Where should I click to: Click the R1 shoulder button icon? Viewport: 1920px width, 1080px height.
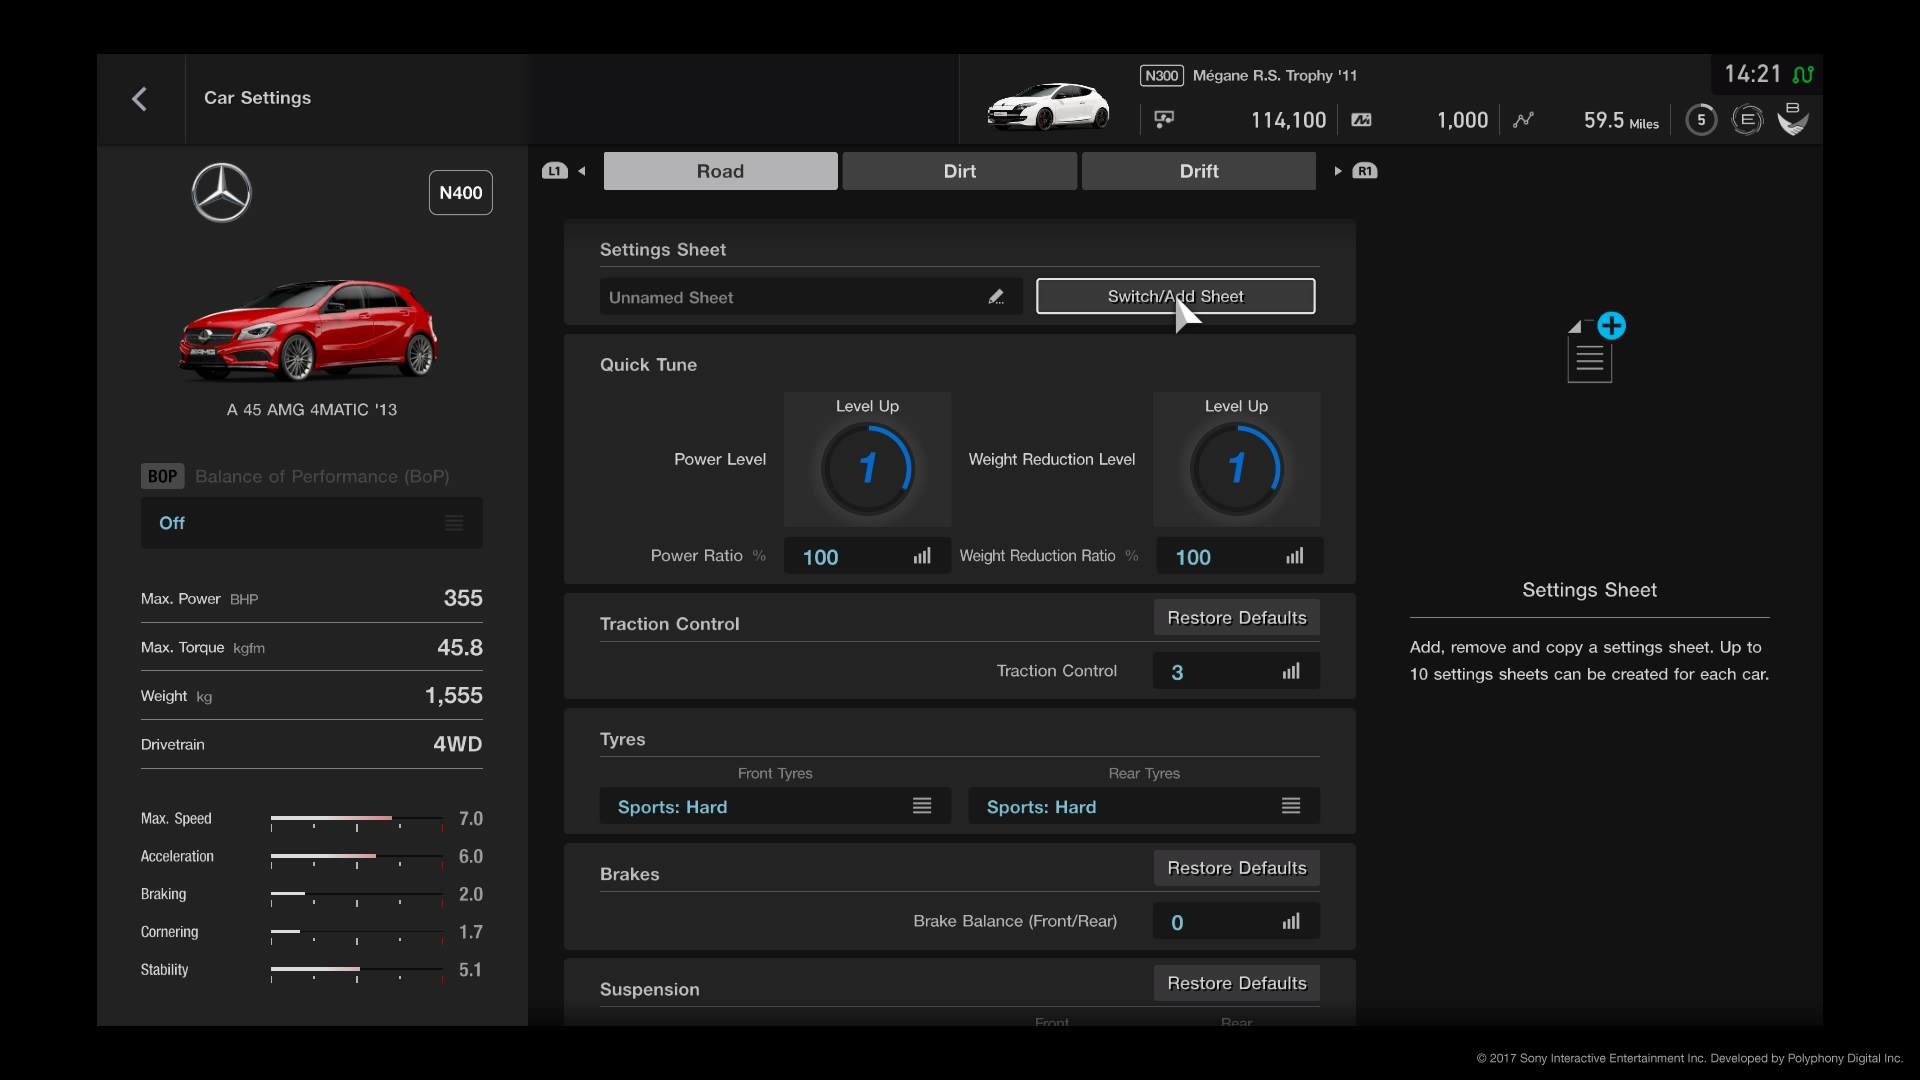(1365, 171)
